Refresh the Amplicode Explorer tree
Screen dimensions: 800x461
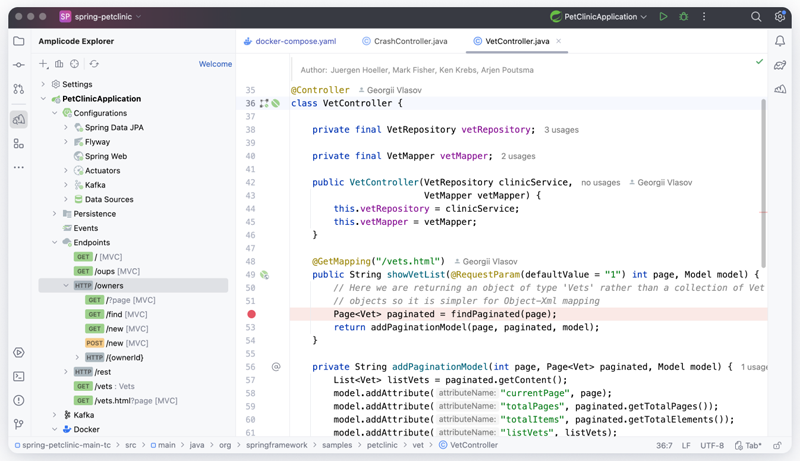(x=94, y=64)
